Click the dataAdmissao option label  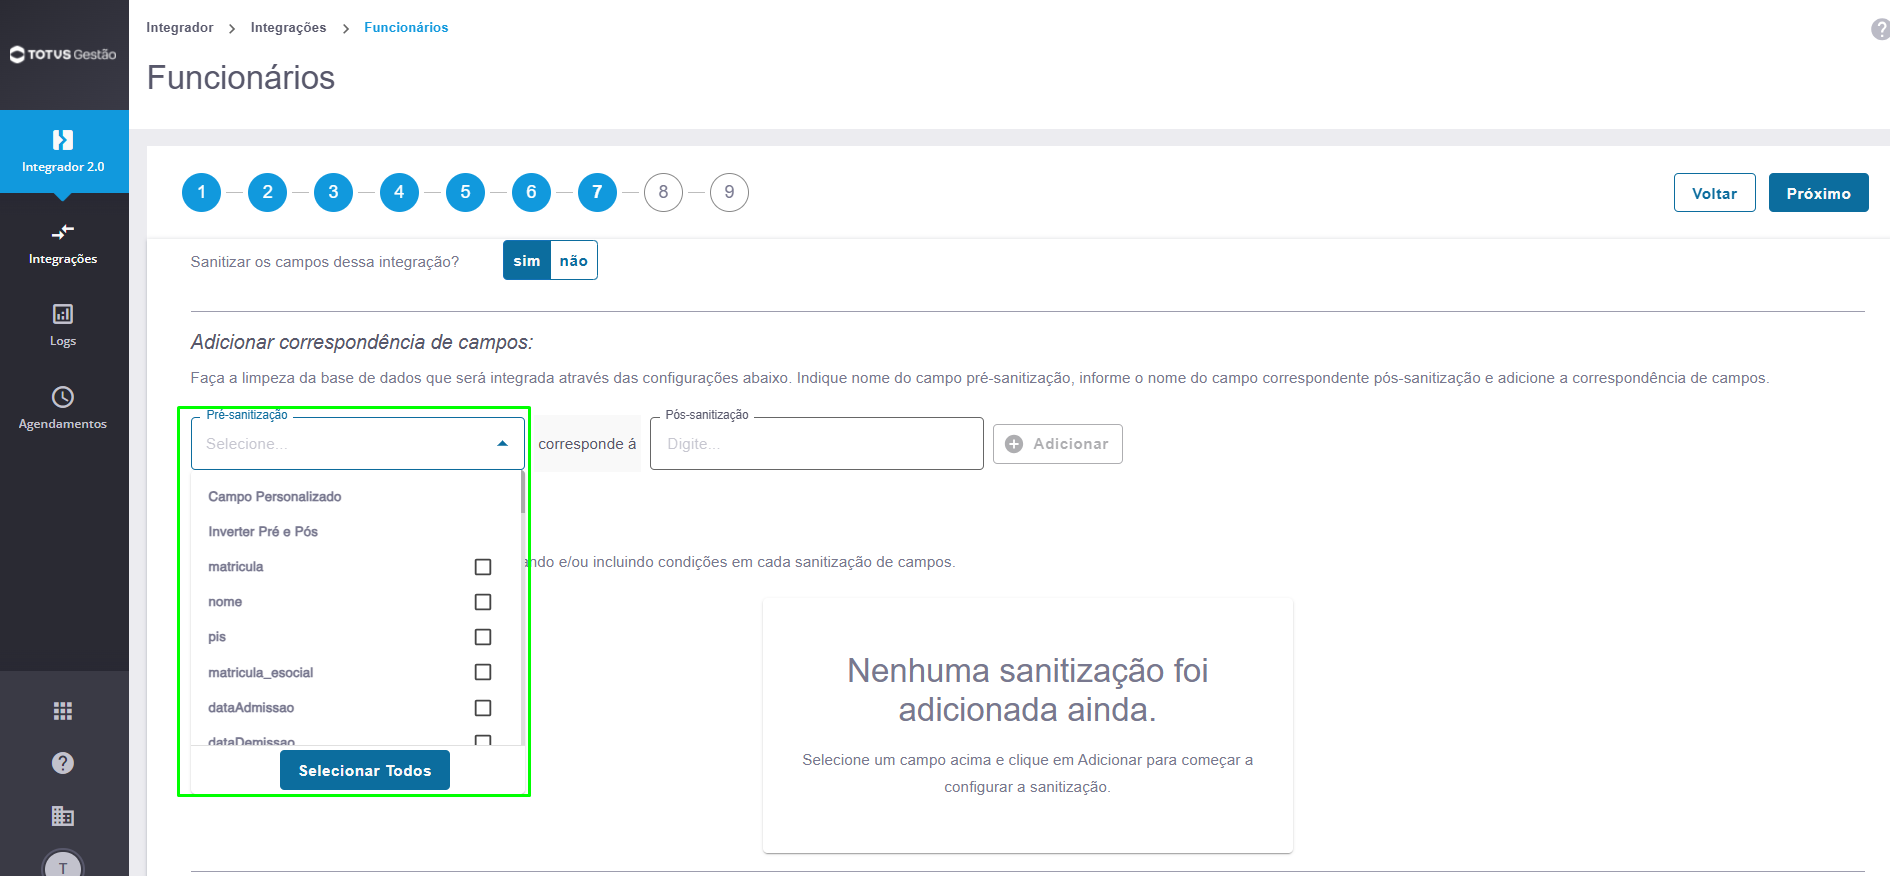pyautogui.click(x=251, y=708)
